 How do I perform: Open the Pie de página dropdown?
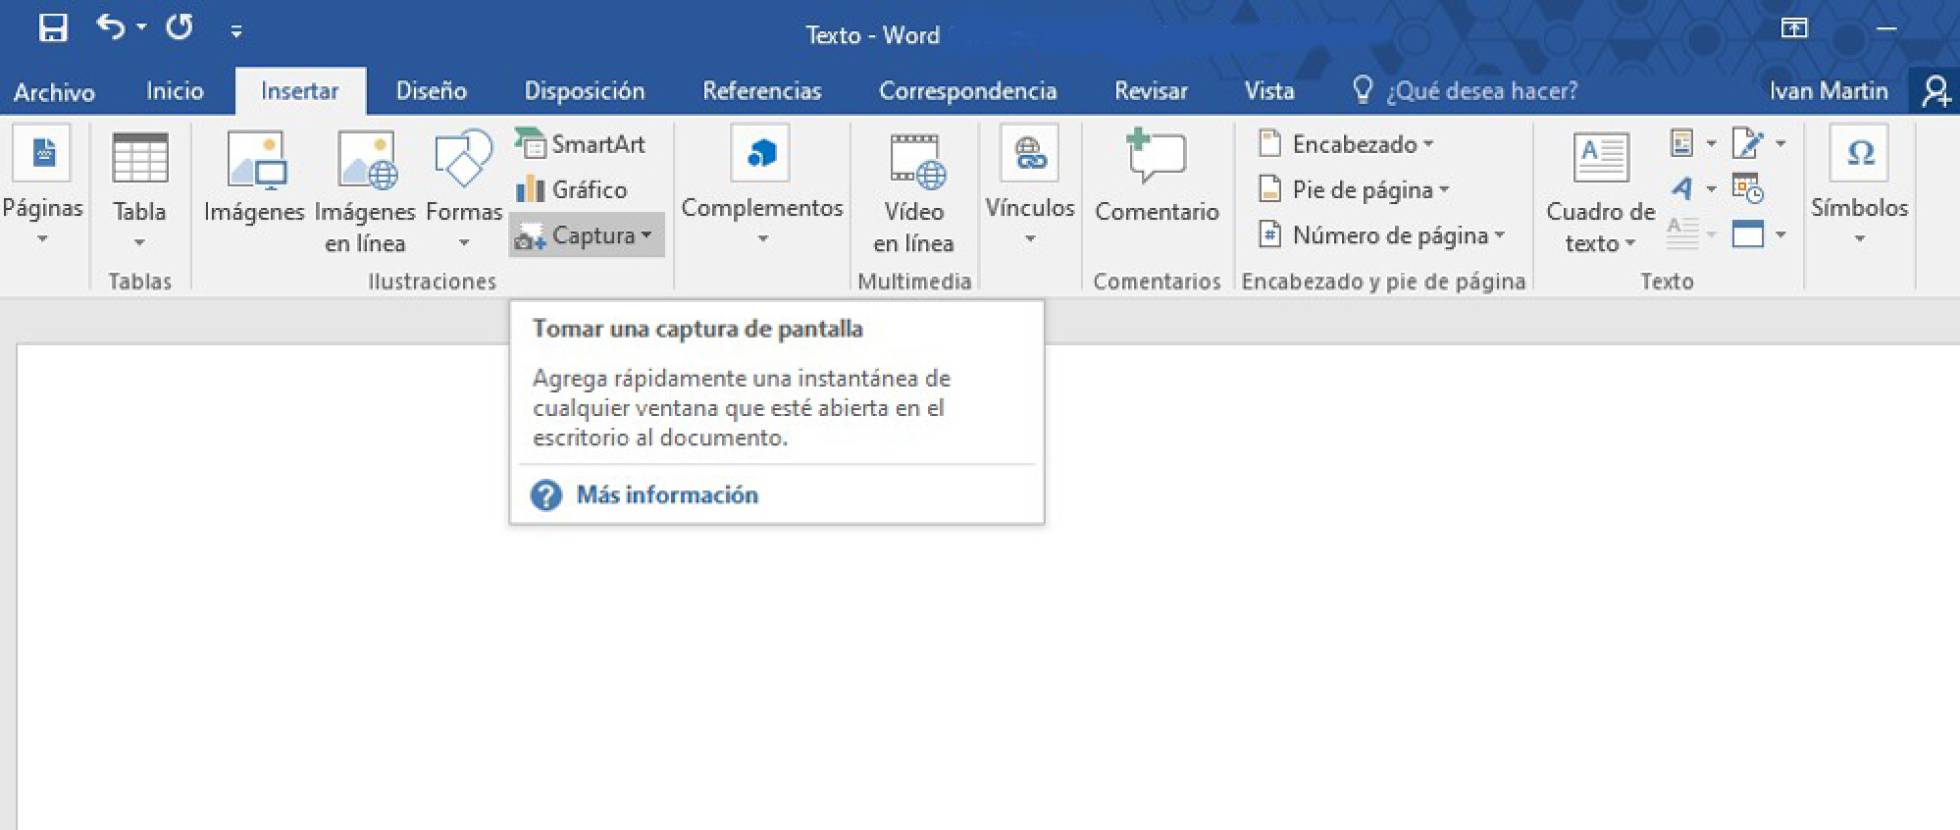(1354, 189)
